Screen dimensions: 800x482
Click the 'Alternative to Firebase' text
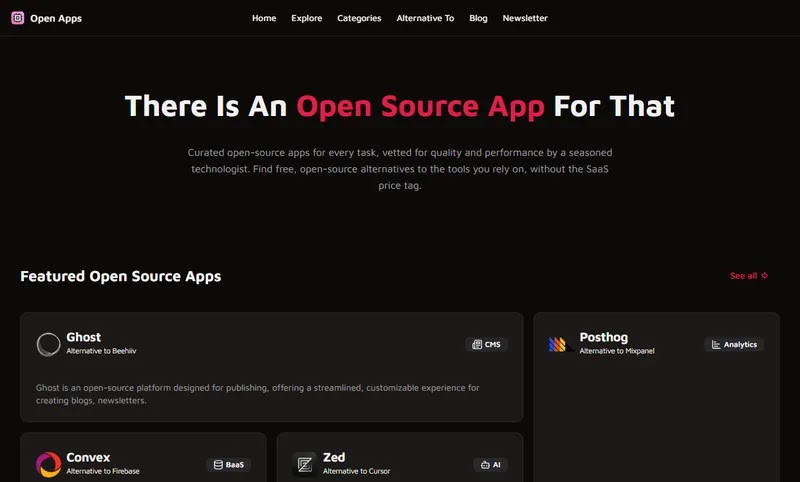click(103, 471)
